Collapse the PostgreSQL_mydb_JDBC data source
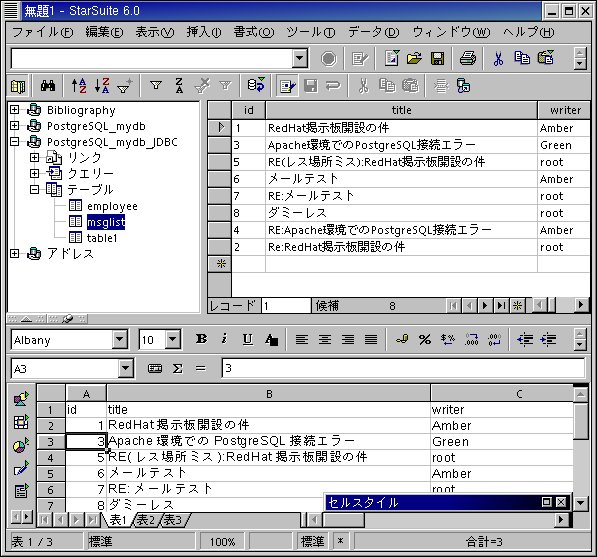The image size is (597, 557). pyautogui.click(x=14, y=142)
